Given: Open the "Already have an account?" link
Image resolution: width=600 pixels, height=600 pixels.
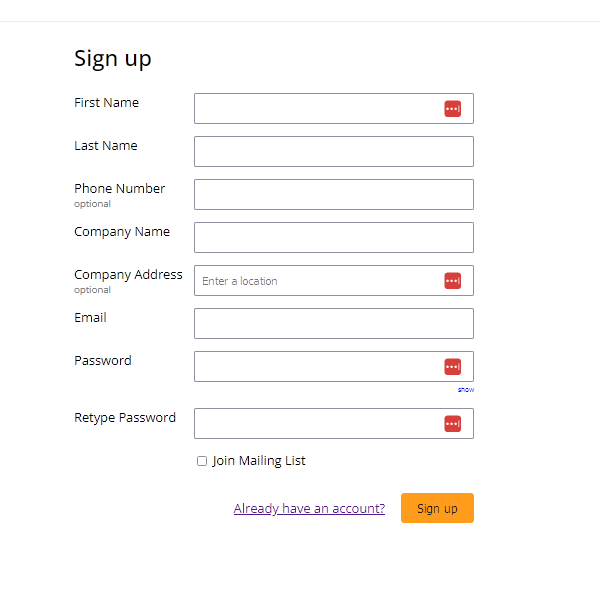Looking at the screenshot, I should 309,508.
